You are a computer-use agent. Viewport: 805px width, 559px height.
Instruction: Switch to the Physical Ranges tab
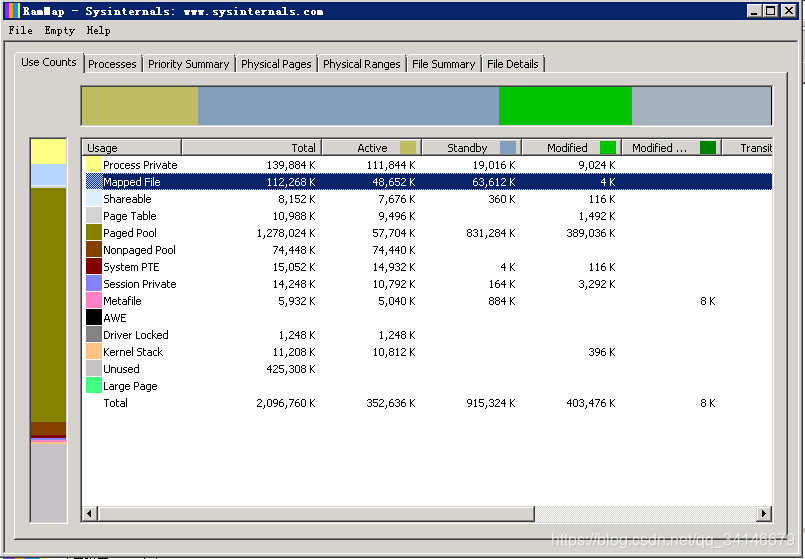361,64
